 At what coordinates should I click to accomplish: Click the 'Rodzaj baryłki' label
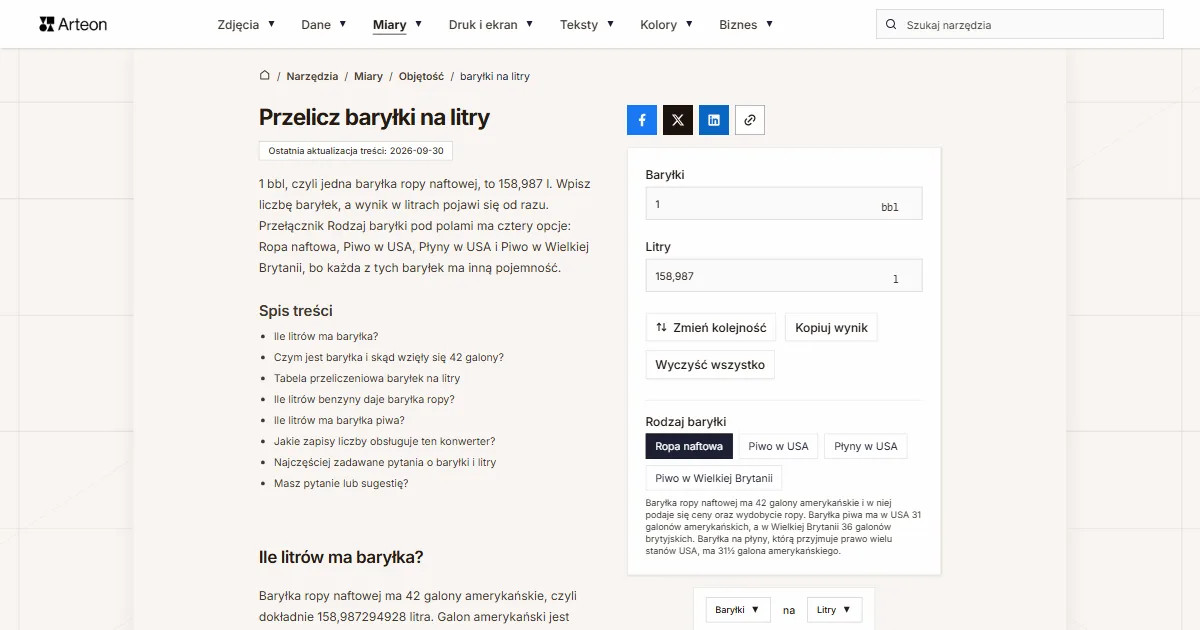tap(686, 422)
